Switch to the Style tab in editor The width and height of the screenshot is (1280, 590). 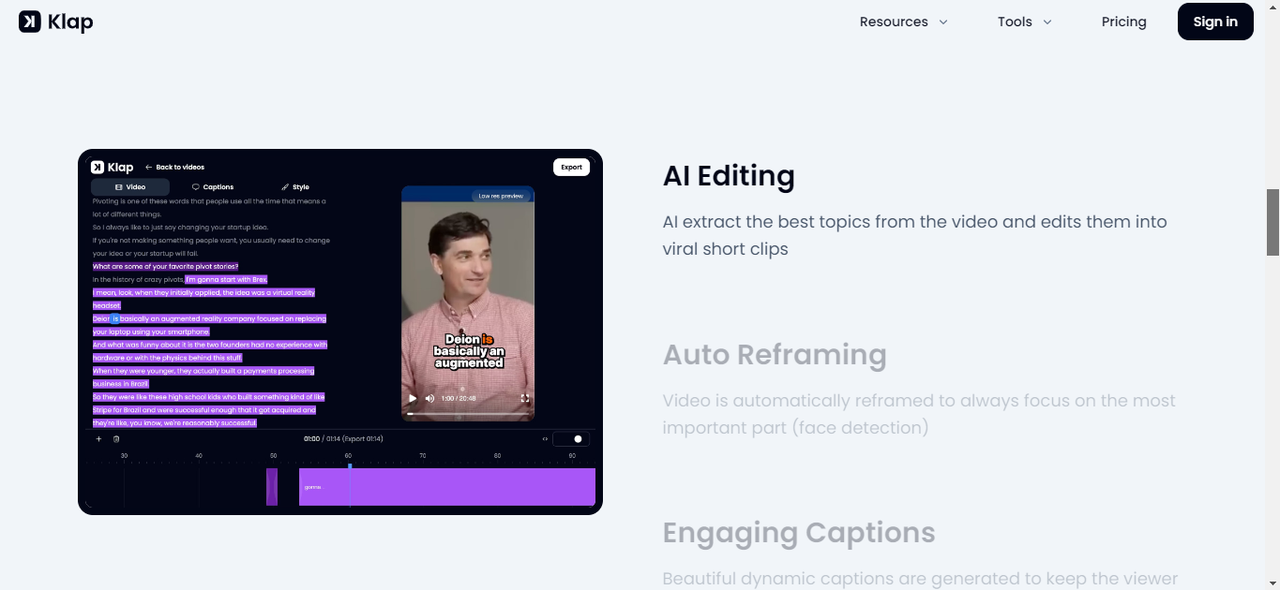[x=295, y=187]
